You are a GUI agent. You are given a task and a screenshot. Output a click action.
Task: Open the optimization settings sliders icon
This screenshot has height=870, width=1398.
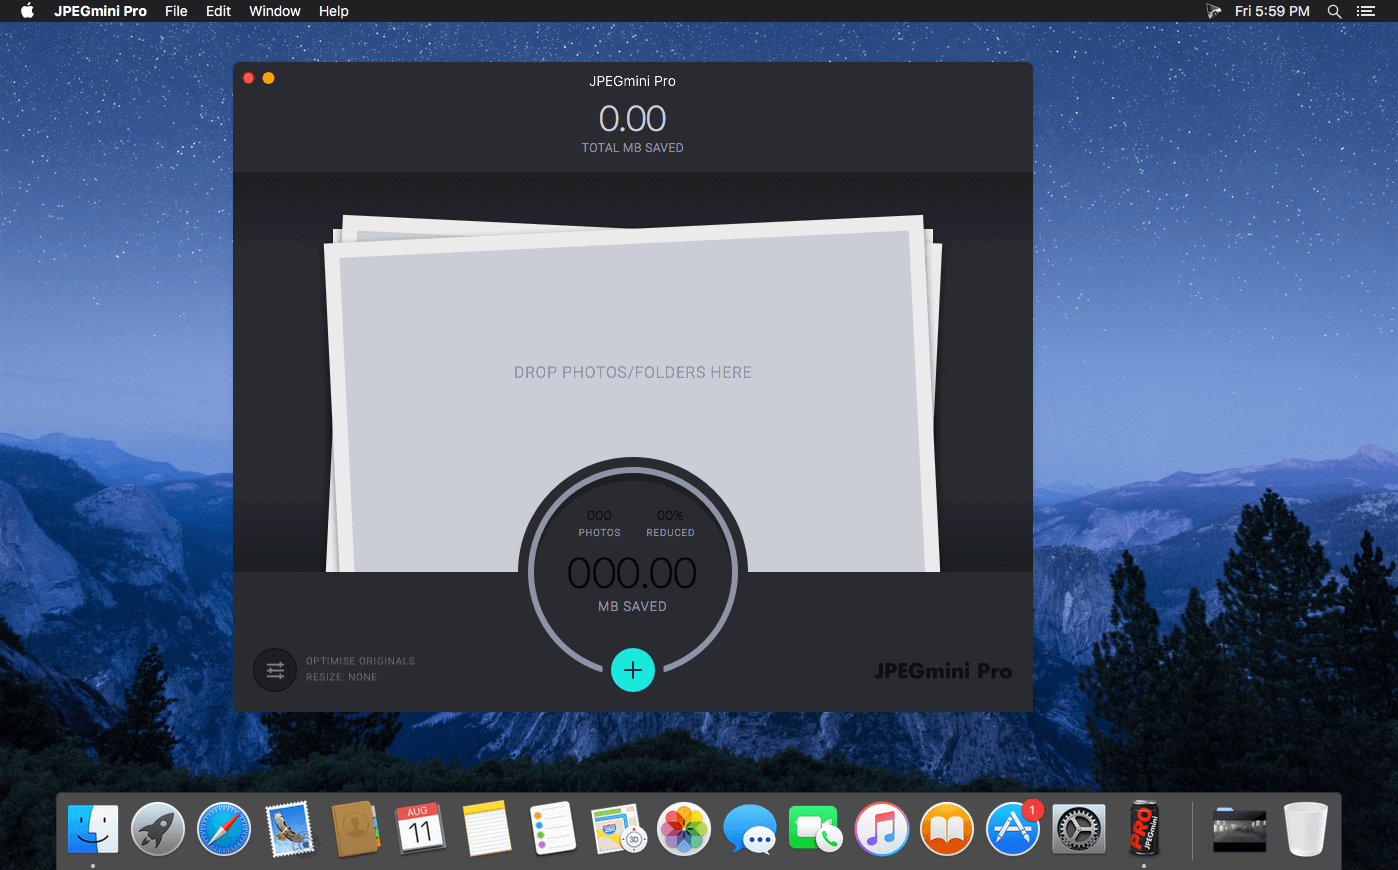275,670
